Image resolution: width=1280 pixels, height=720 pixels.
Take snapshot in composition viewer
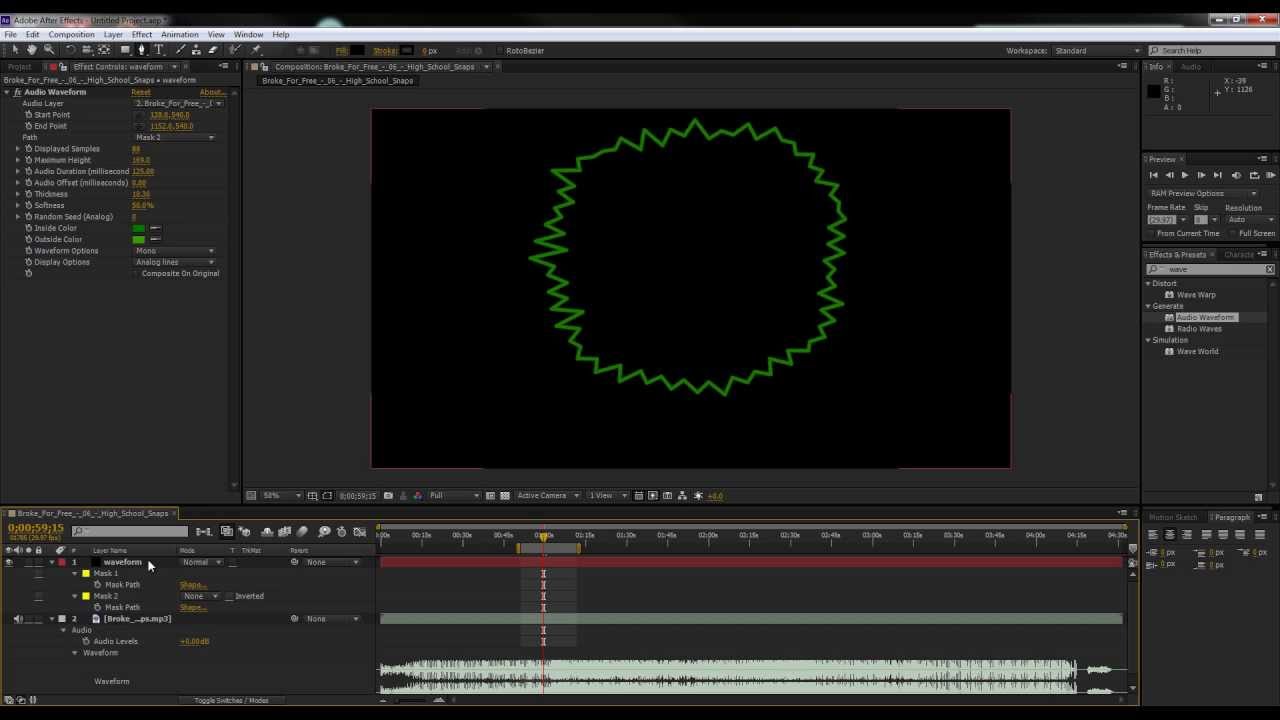coord(388,496)
